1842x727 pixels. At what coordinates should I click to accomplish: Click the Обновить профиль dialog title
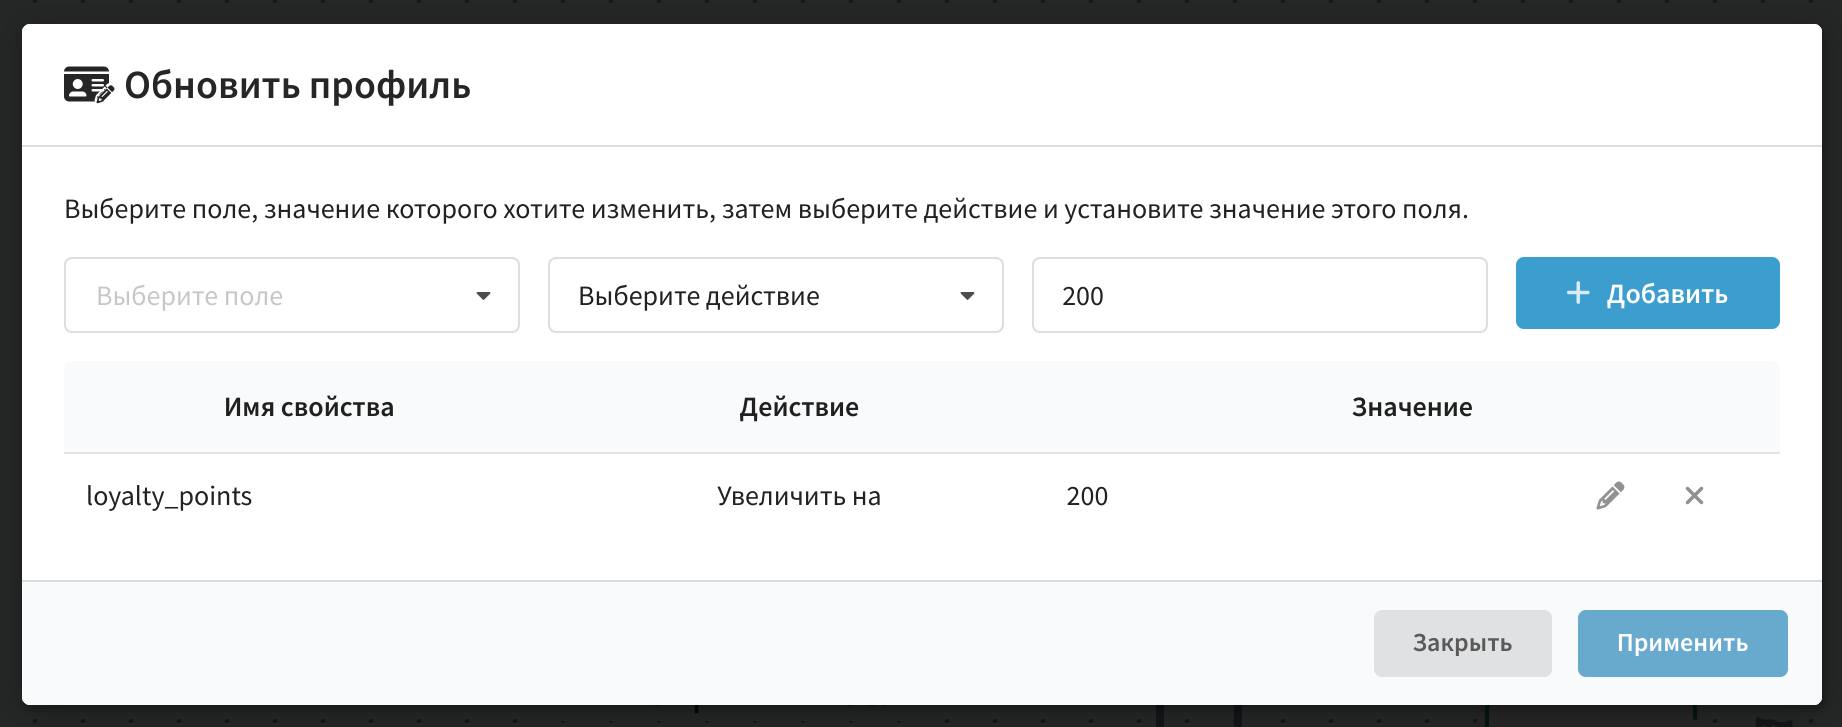pos(297,86)
